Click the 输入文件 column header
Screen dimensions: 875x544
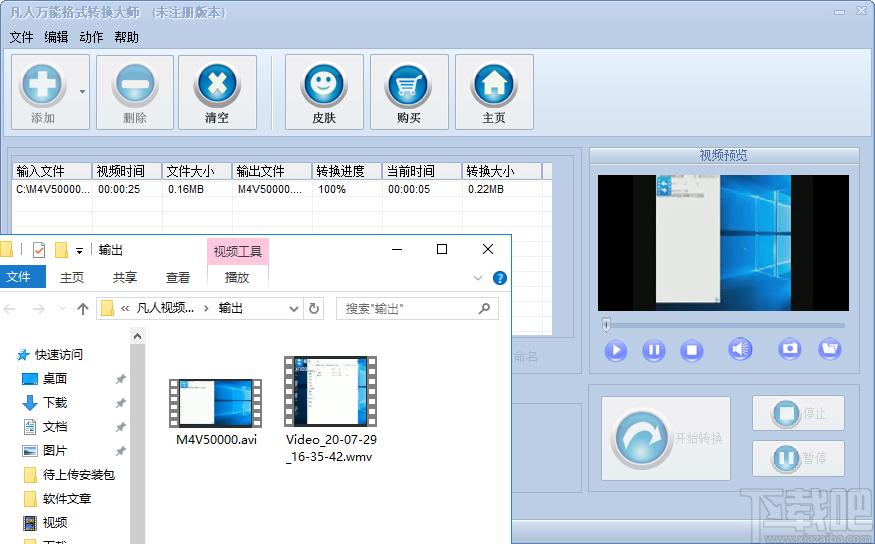[x=52, y=171]
